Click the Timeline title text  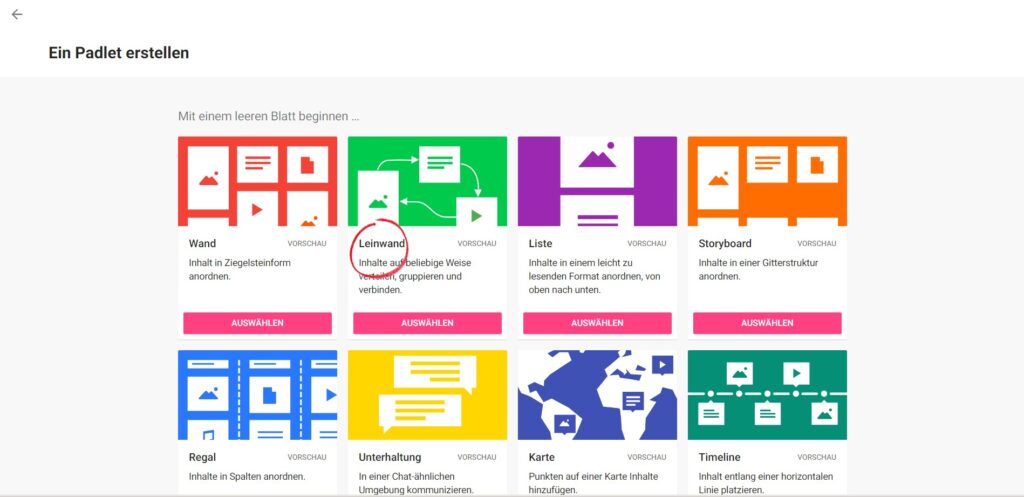[x=720, y=457]
